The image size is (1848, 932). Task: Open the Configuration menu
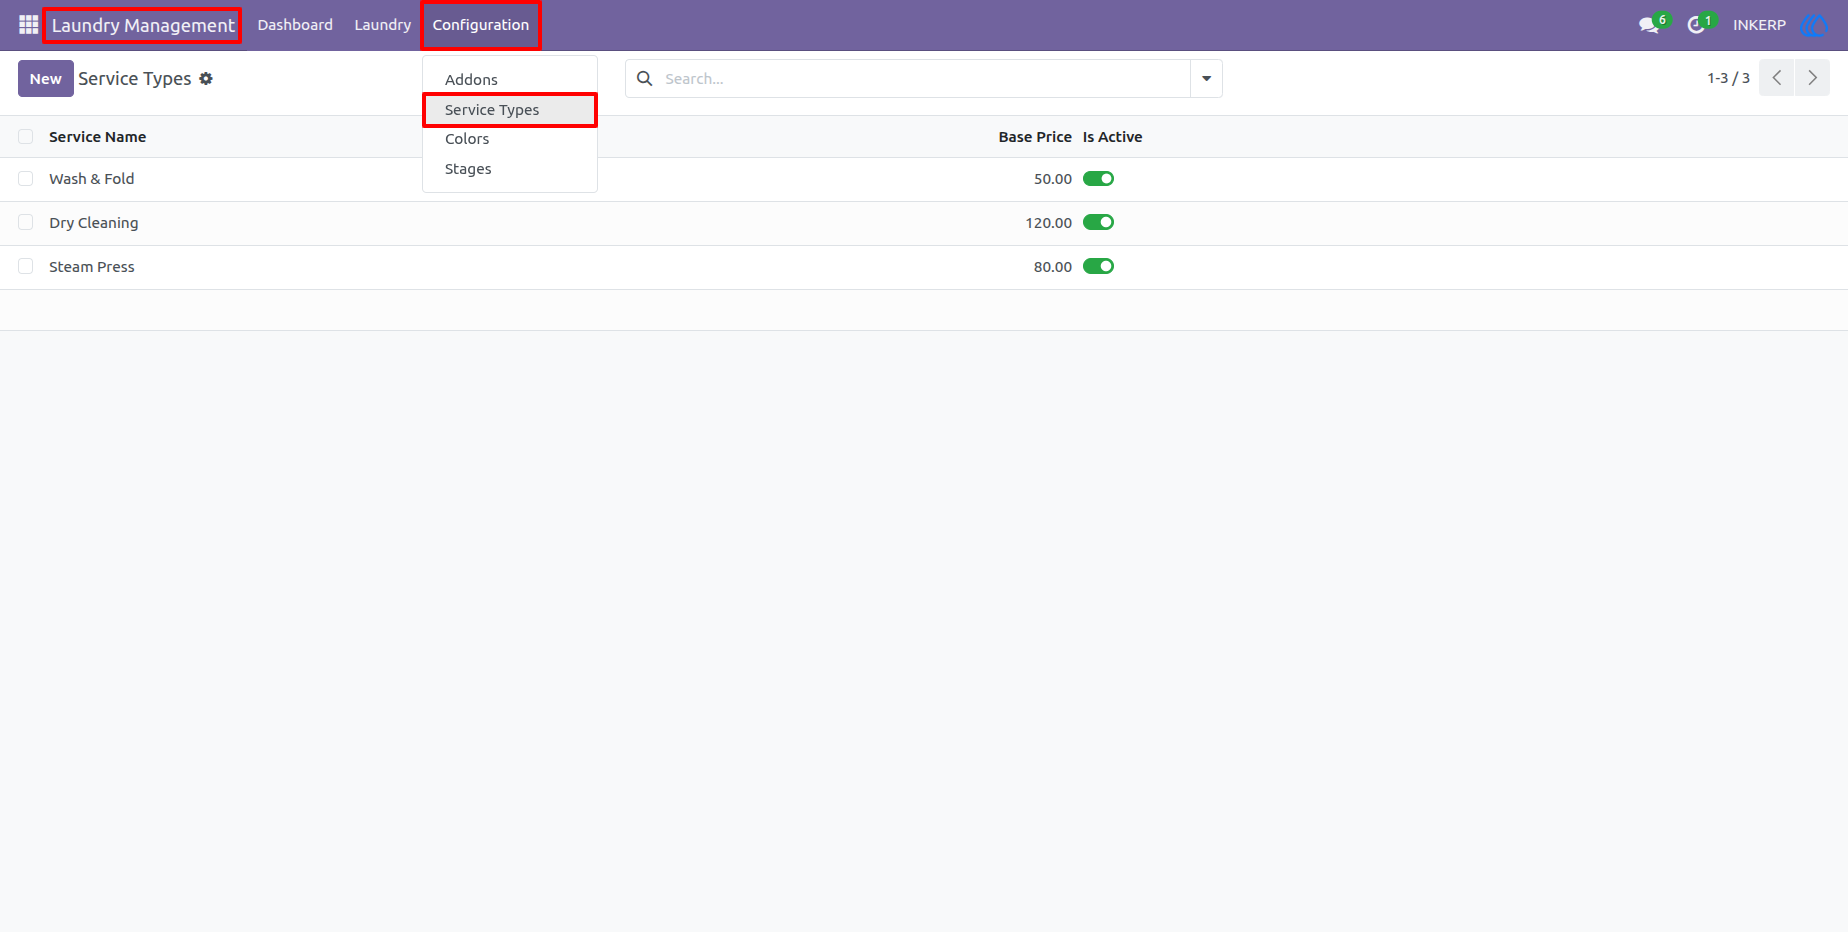481,25
